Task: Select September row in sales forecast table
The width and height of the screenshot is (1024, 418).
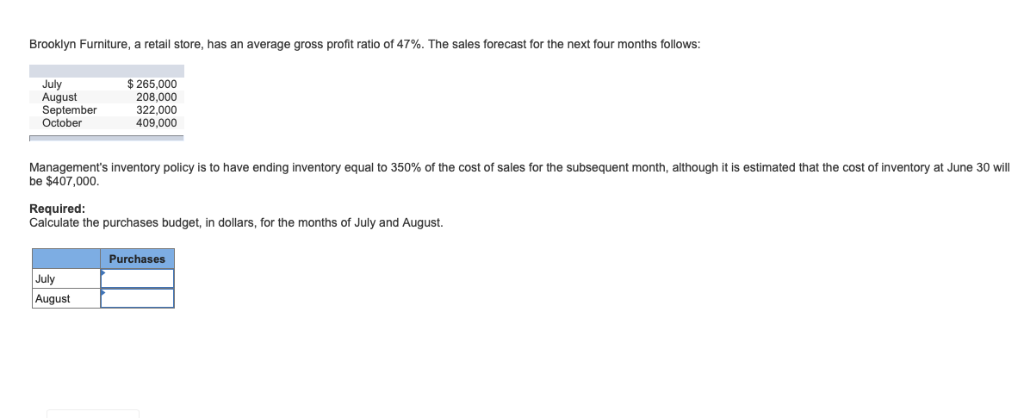Action: (x=106, y=110)
